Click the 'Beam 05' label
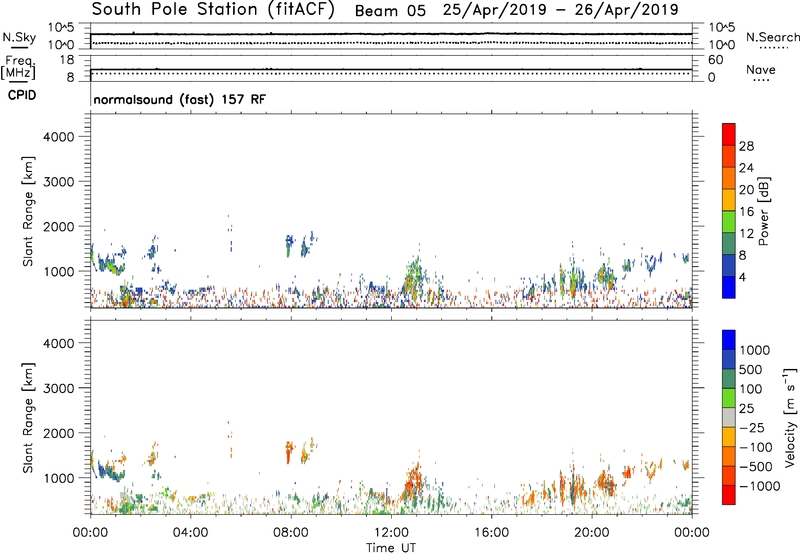Image resolution: width=800 pixels, height=554 pixels. tap(390, 11)
